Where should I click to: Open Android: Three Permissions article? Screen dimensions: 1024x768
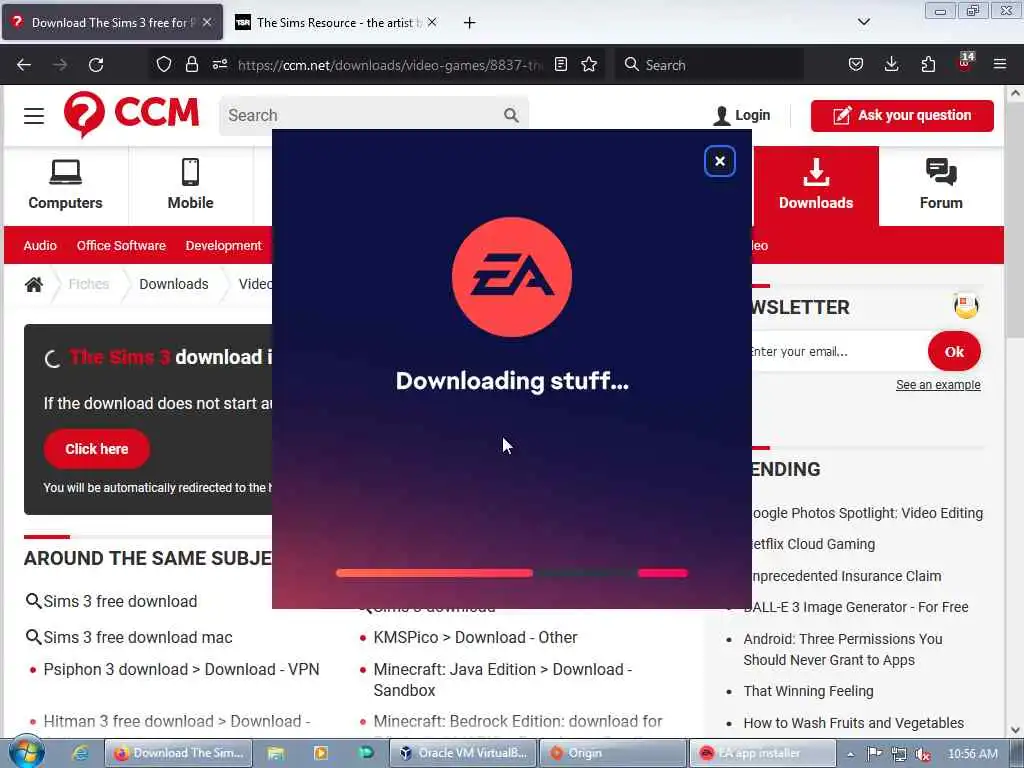coord(842,649)
